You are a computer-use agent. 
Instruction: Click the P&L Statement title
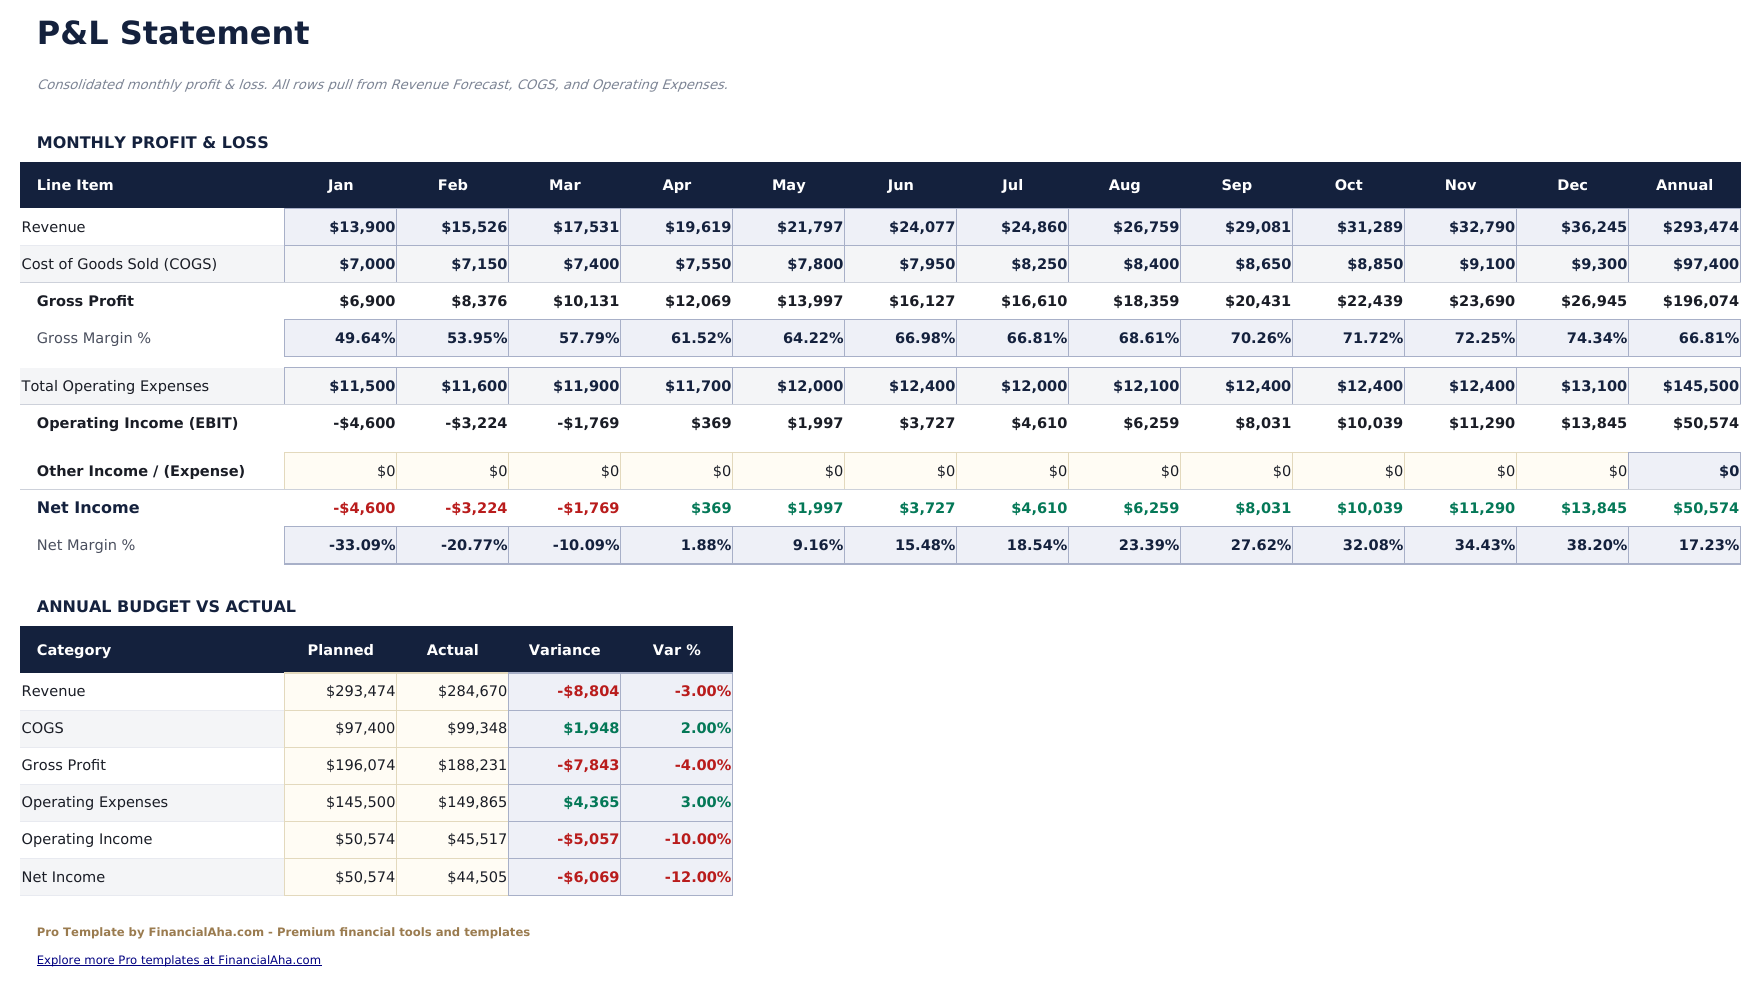(x=172, y=33)
